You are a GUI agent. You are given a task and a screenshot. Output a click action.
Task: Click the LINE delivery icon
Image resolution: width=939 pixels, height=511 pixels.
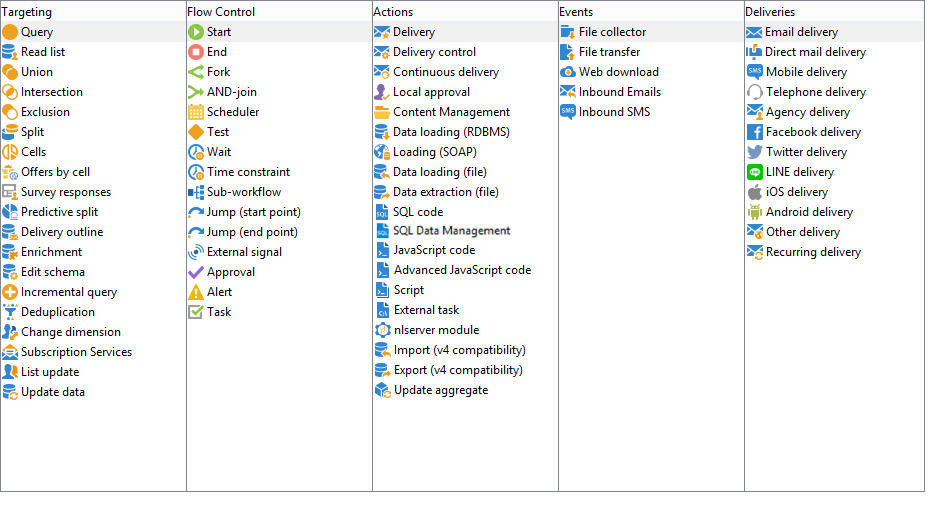(x=755, y=172)
